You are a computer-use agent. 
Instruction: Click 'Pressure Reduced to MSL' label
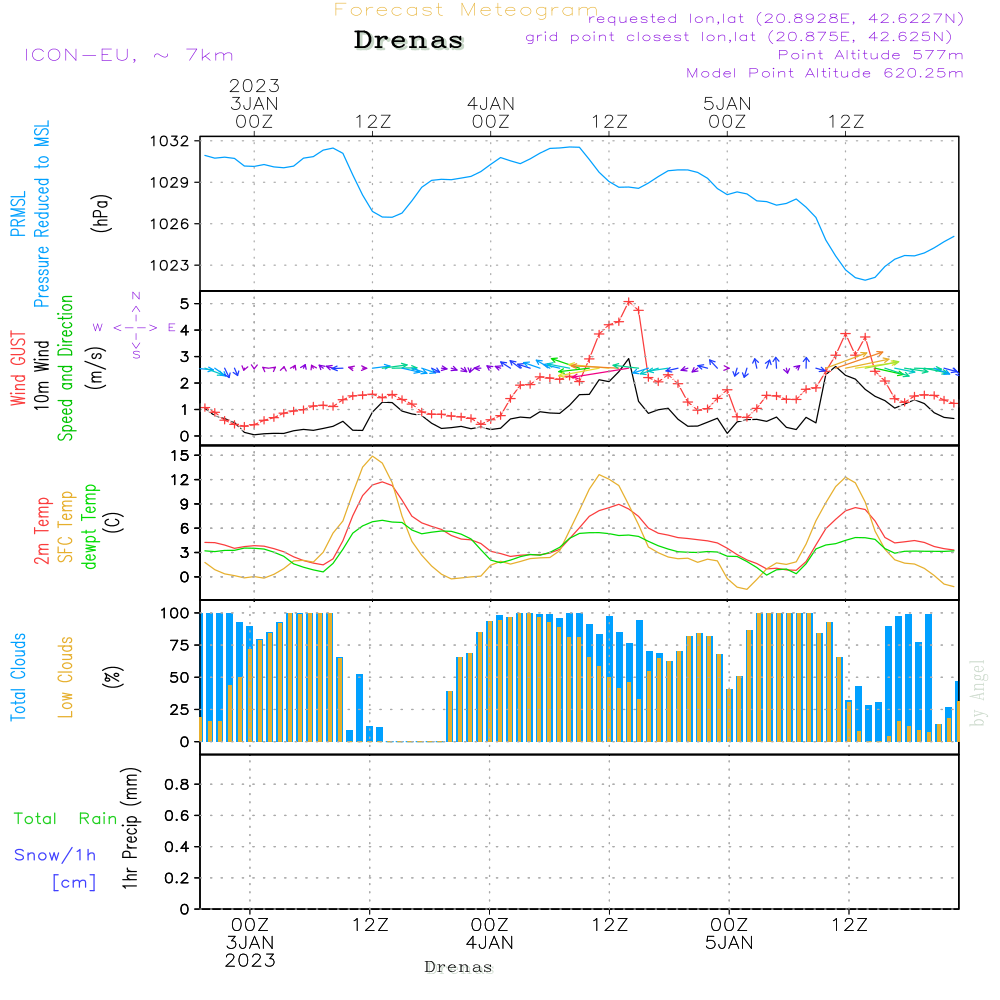click(41, 214)
